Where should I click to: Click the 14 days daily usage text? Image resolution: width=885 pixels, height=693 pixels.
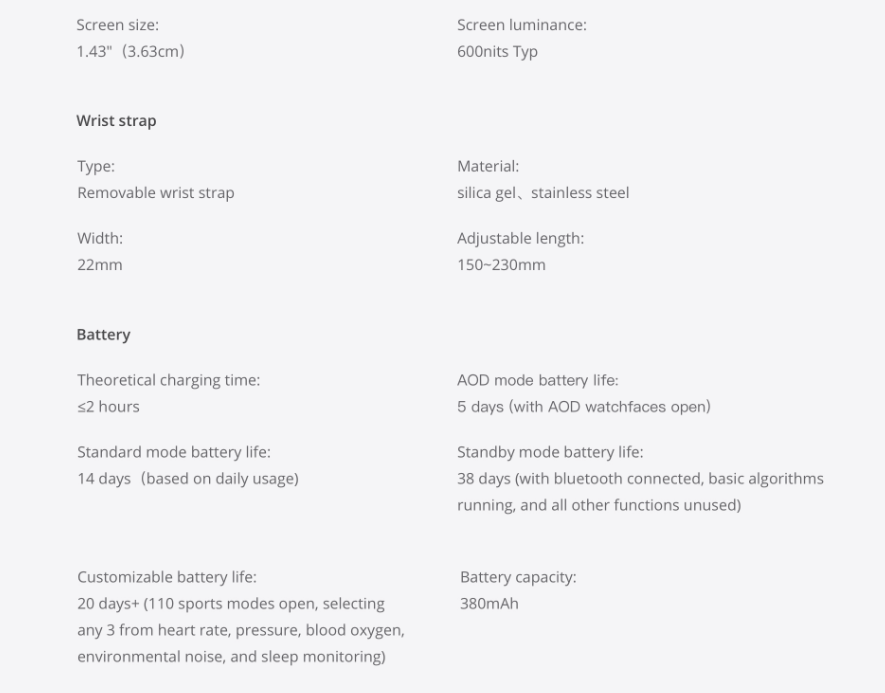pyautogui.click(x=188, y=479)
